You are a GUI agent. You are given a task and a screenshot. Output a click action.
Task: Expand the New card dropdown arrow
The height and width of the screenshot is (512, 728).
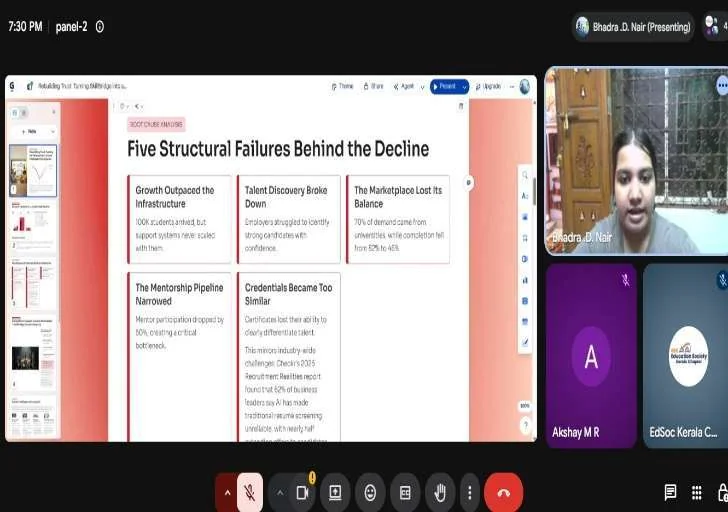pyautogui.click(x=52, y=132)
